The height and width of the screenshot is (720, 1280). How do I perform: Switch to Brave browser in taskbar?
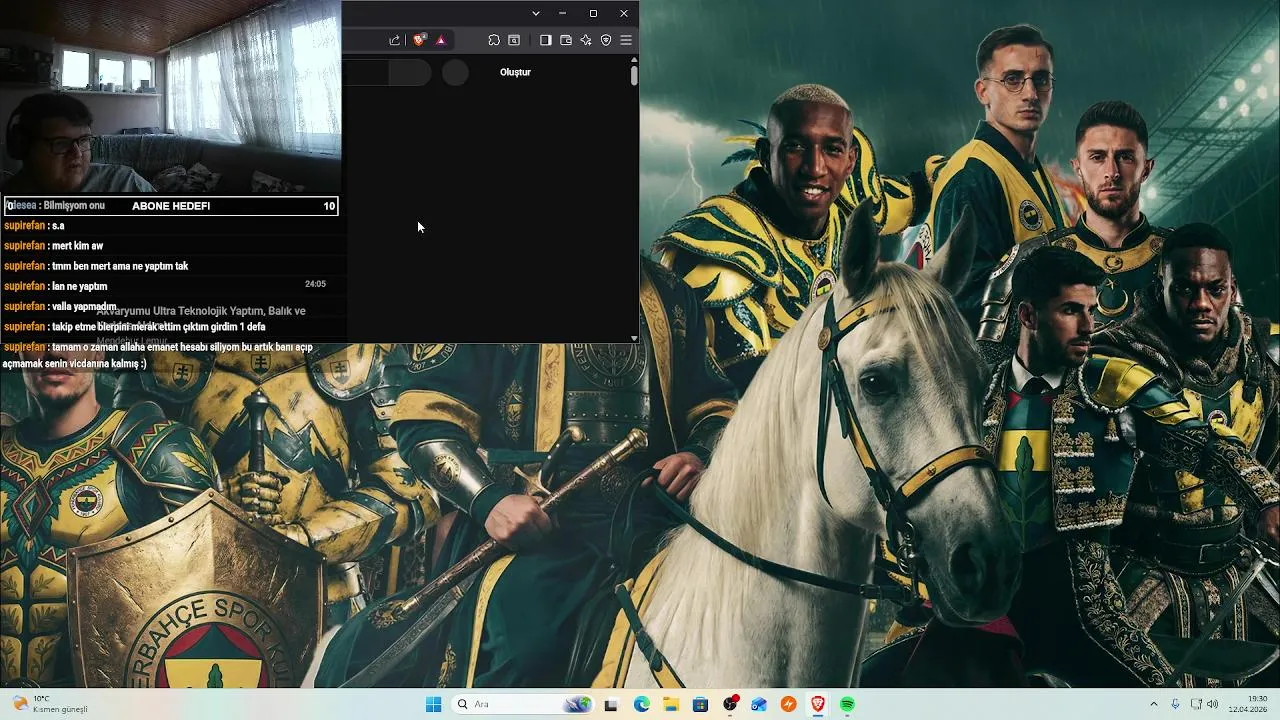[x=818, y=704]
